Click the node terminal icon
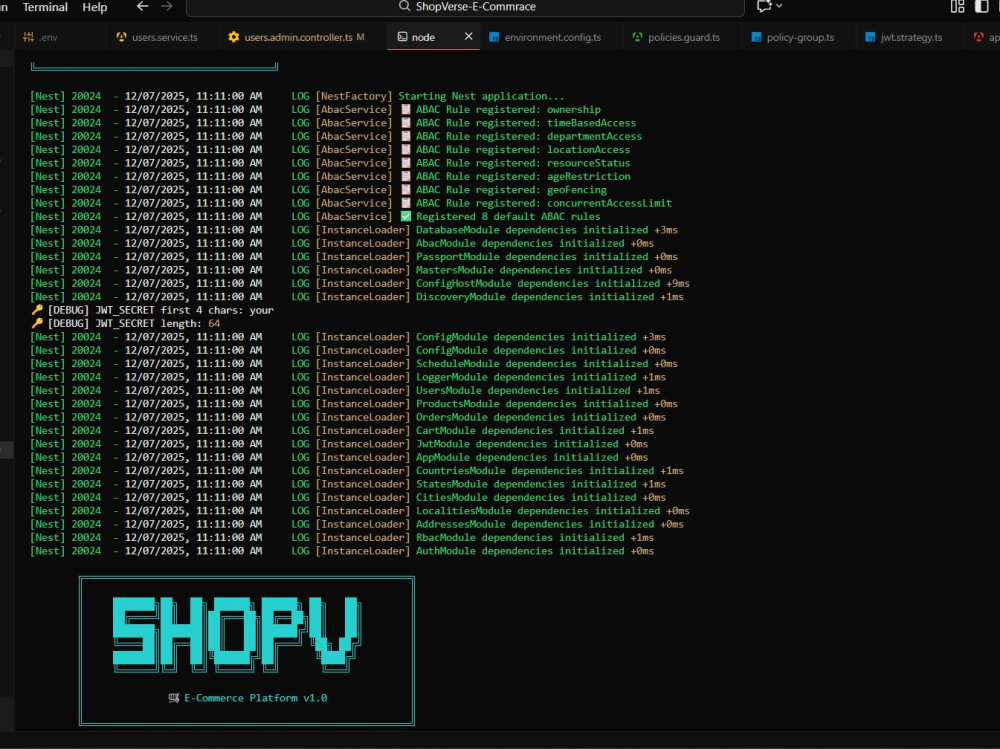This screenshot has height=749, width=1000. [402, 37]
